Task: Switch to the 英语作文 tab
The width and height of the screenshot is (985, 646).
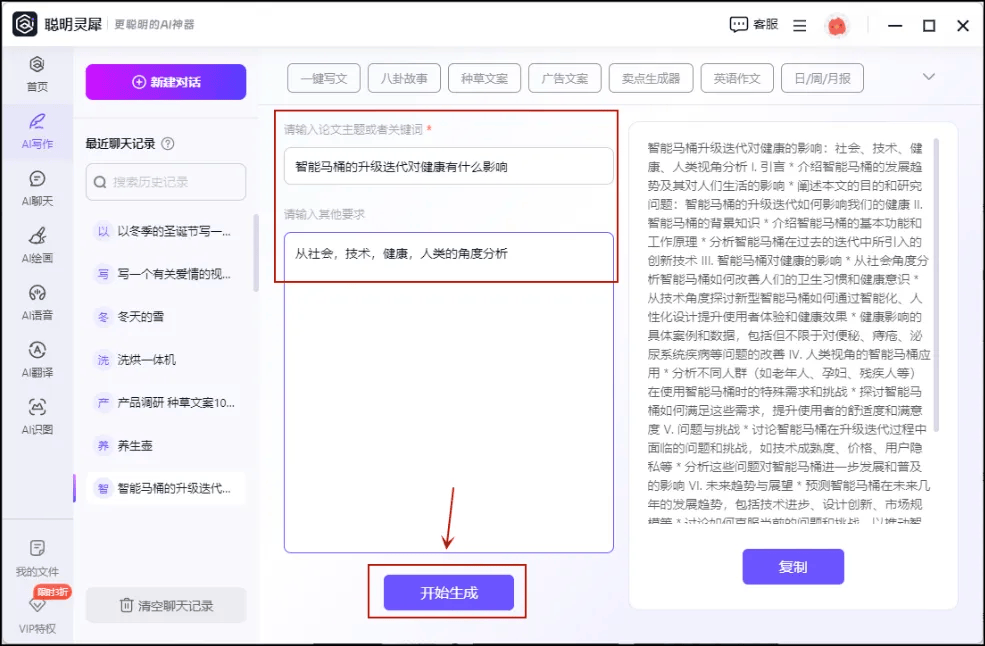Action: (736, 78)
